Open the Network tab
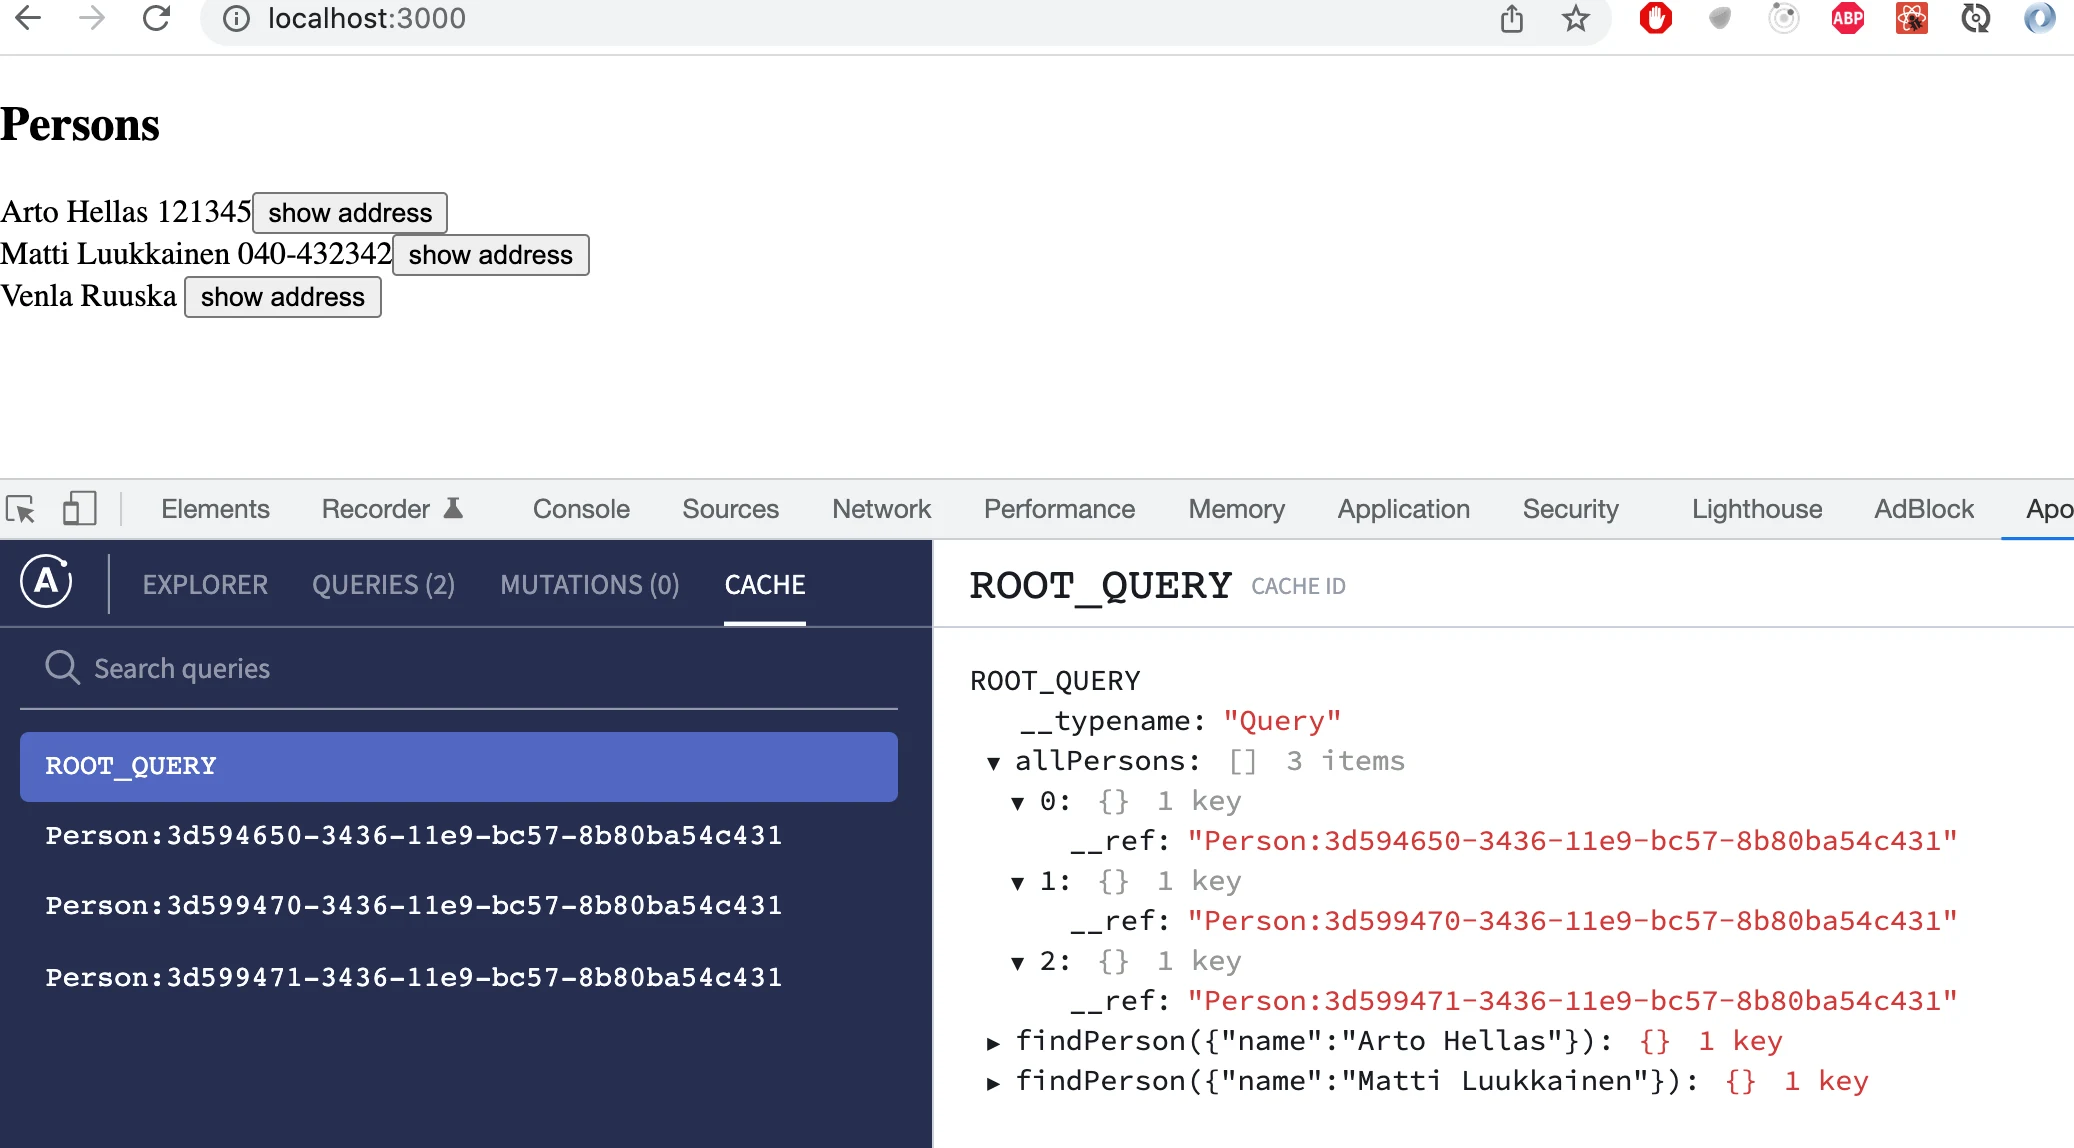Image resolution: width=2074 pixels, height=1148 pixels. click(x=881, y=509)
